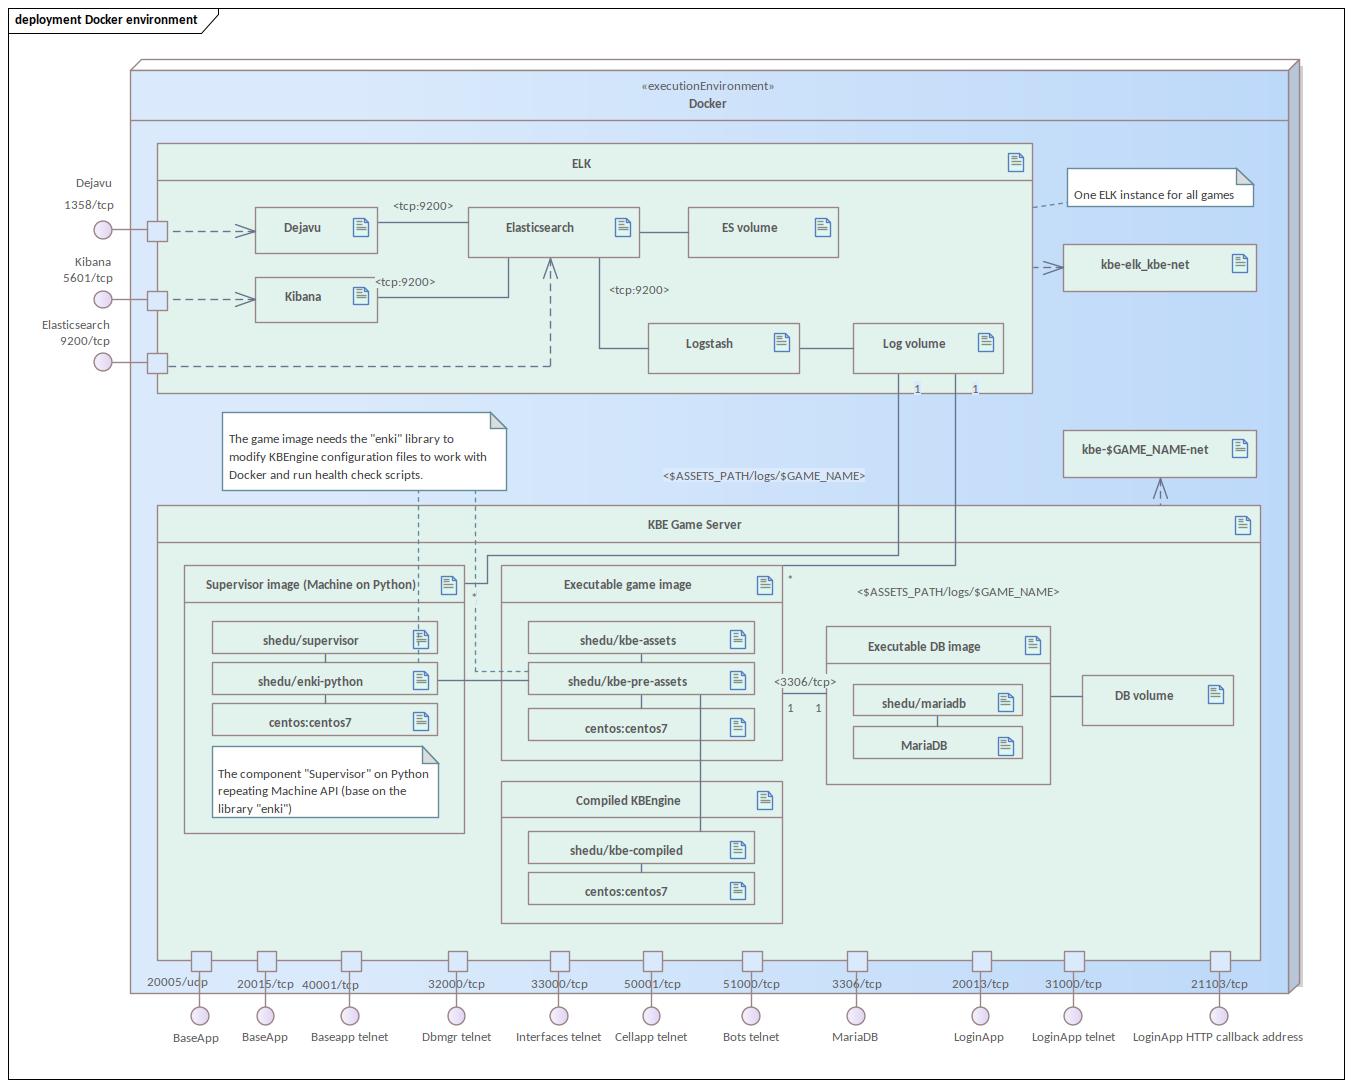Select the document icon inside the Dejavu box
Screen dimensions: 1352x1088
[360, 228]
